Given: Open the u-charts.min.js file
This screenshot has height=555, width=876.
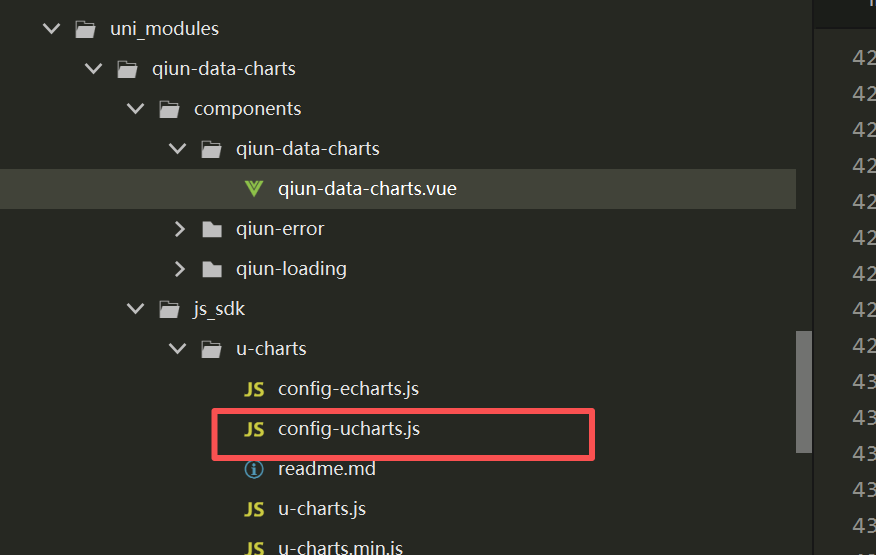Looking at the screenshot, I should (340, 547).
